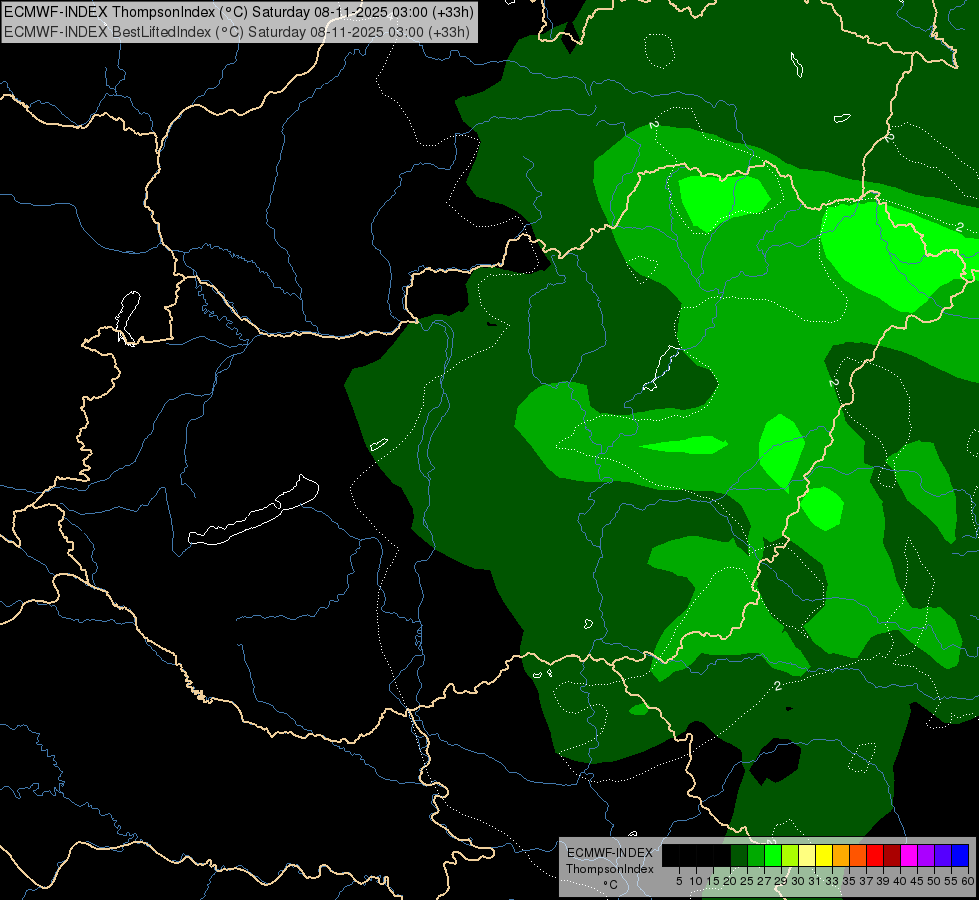
Task: Click the bright green 27-29 legend swatch
Action: click(x=773, y=855)
